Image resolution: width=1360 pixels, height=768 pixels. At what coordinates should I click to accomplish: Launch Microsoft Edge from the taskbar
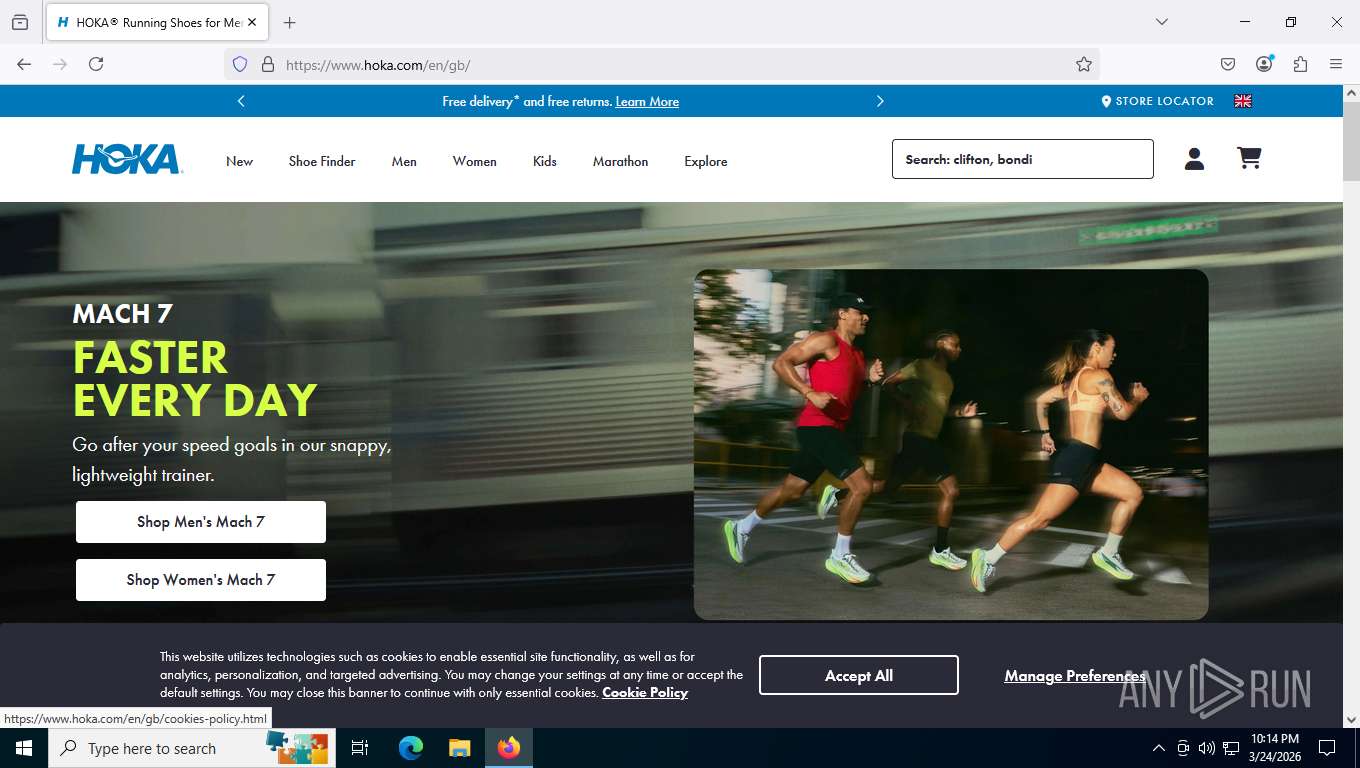click(x=411, y=748)
